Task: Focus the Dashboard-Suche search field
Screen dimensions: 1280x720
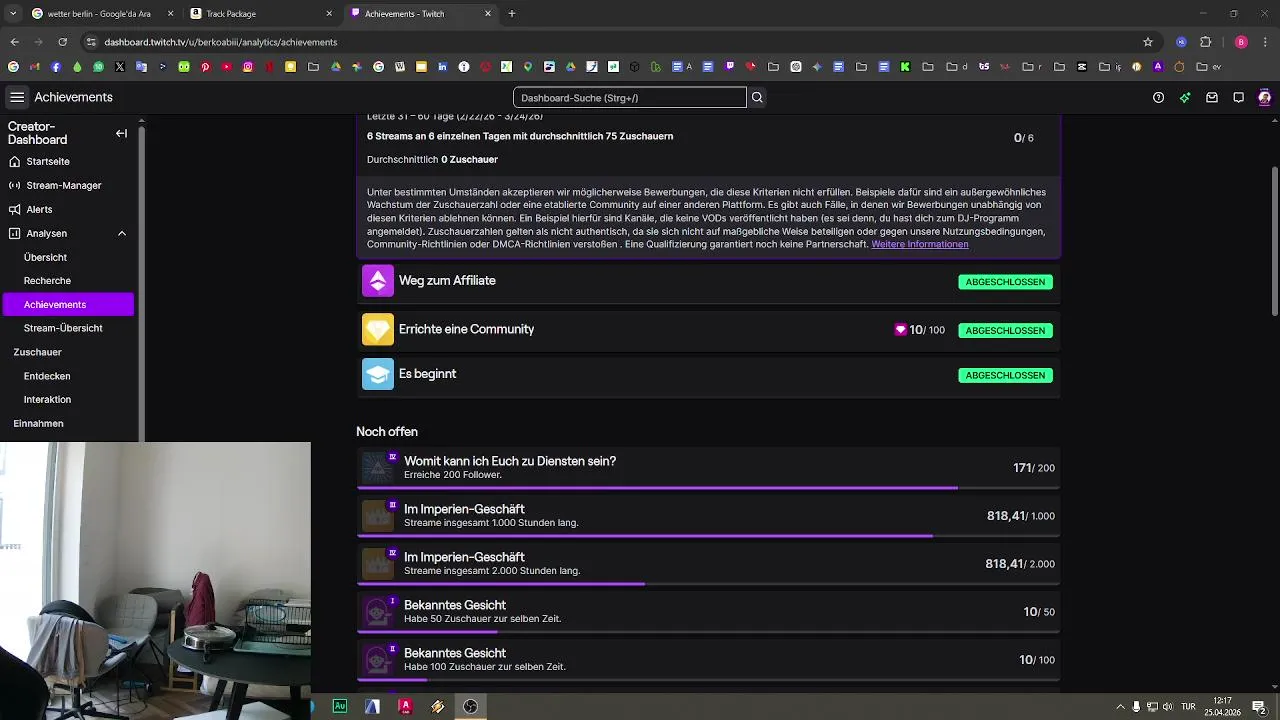Action: (629, 97)
